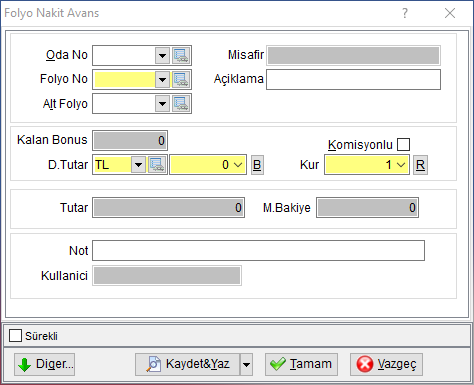Cancel with the Vazgeç button

386,364
